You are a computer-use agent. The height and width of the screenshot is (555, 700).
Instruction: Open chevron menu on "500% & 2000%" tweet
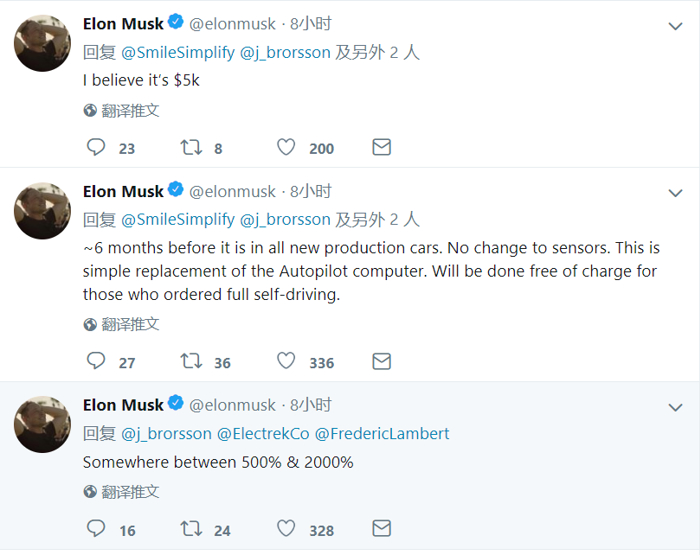pyautogui.click(x=675, y=407)
